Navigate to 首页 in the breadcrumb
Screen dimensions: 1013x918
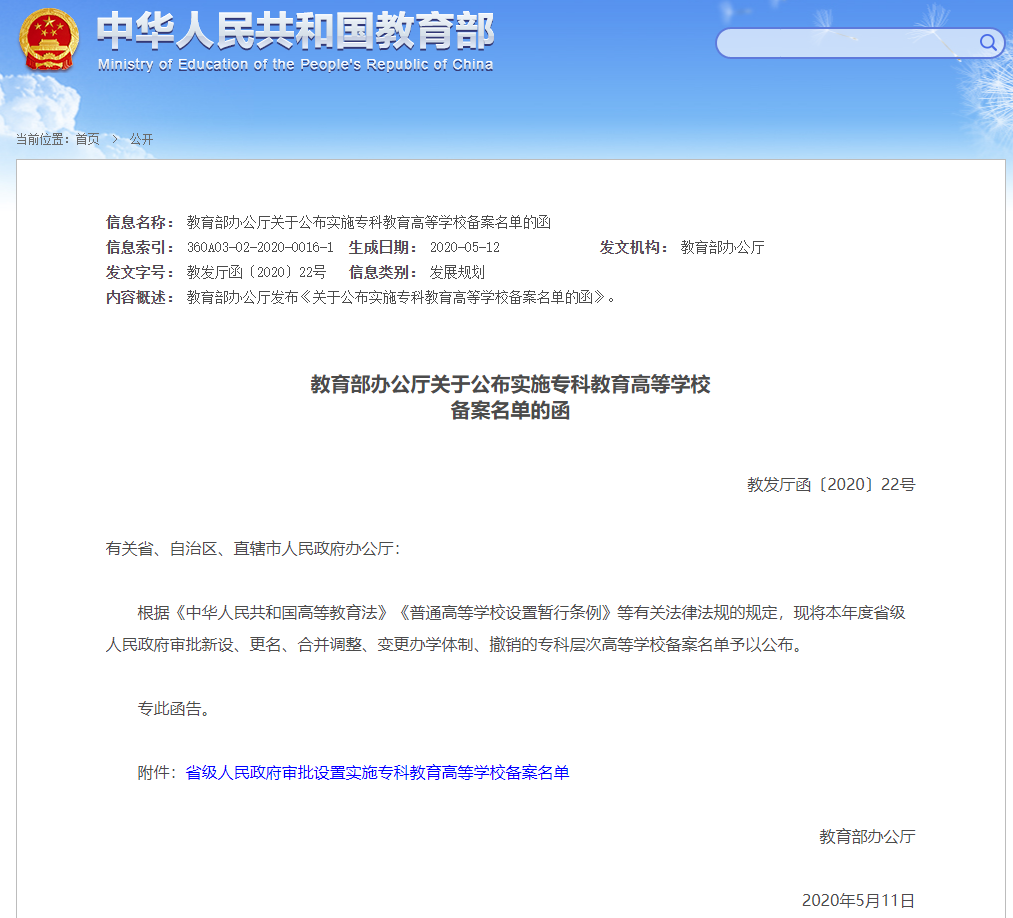[x=86, y=140]
